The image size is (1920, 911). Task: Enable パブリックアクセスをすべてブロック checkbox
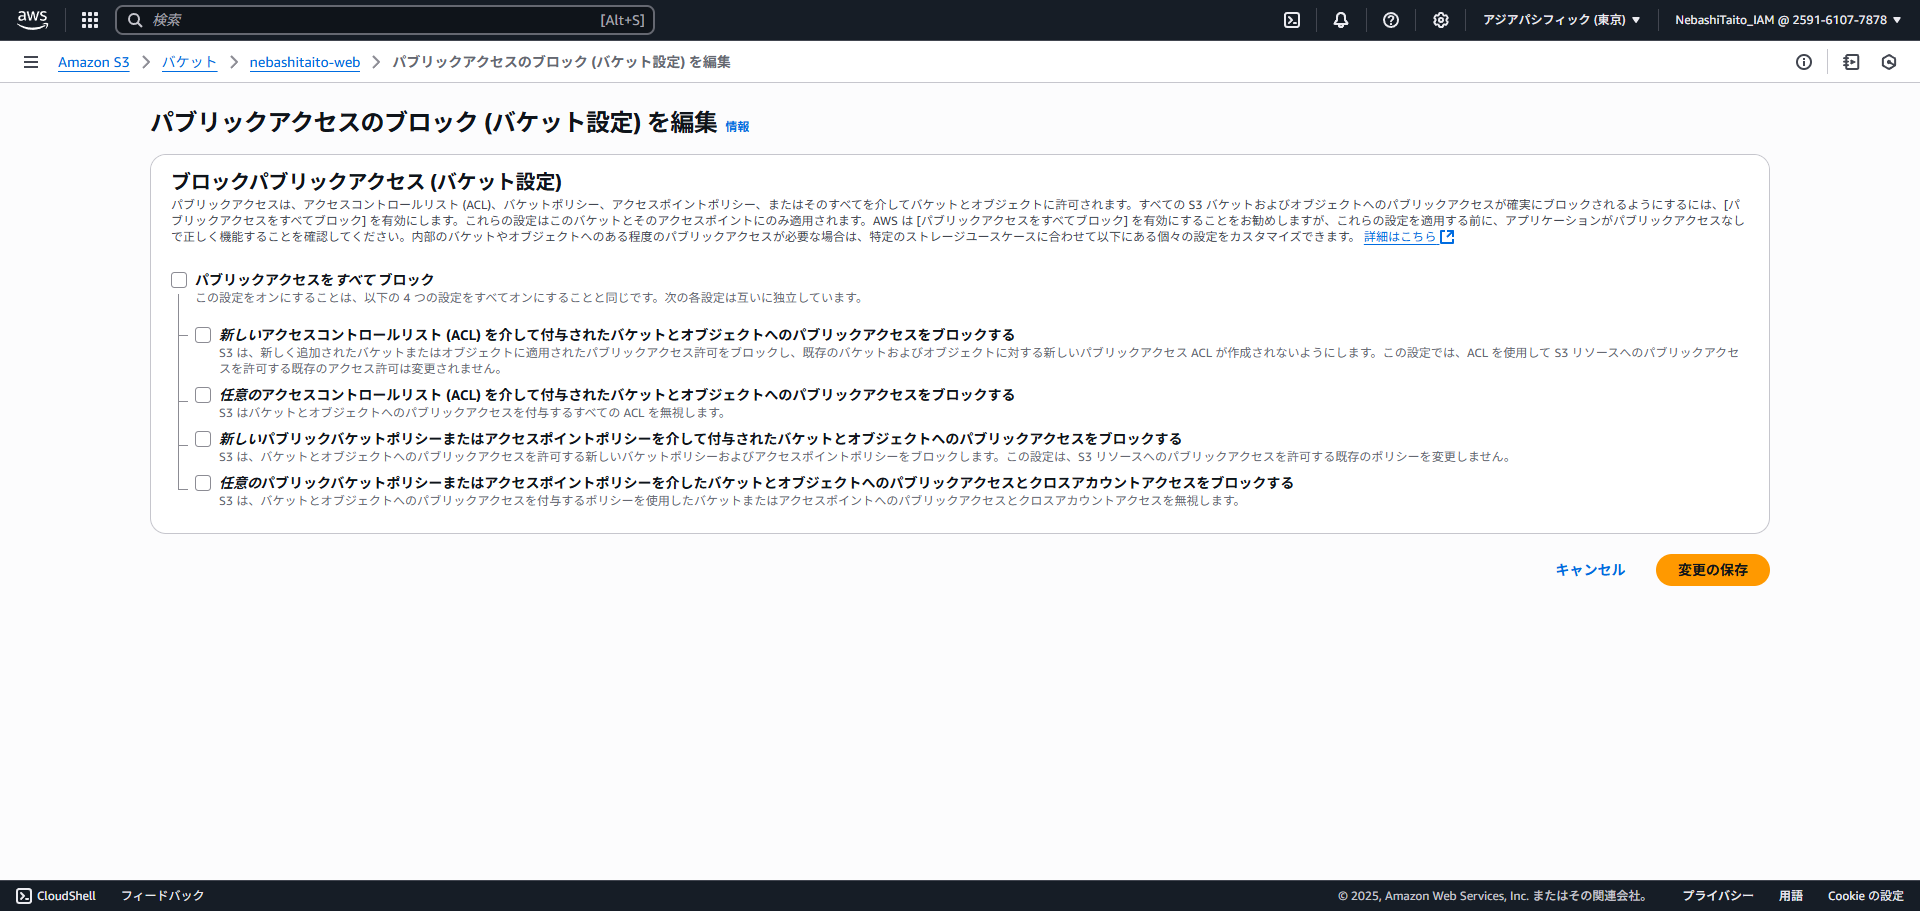coord(179,280)
